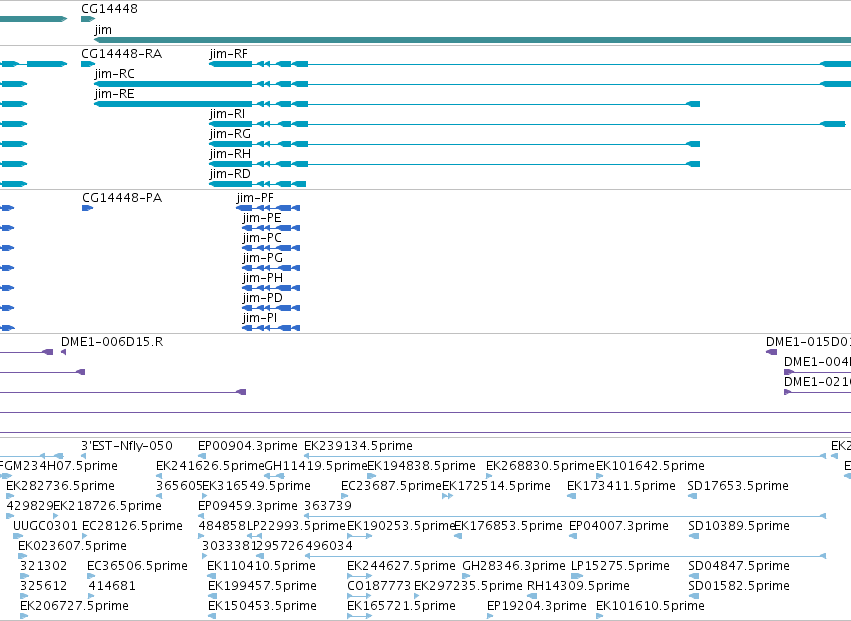Click the EK239134.5prime EST label

(x=358, y=446)
